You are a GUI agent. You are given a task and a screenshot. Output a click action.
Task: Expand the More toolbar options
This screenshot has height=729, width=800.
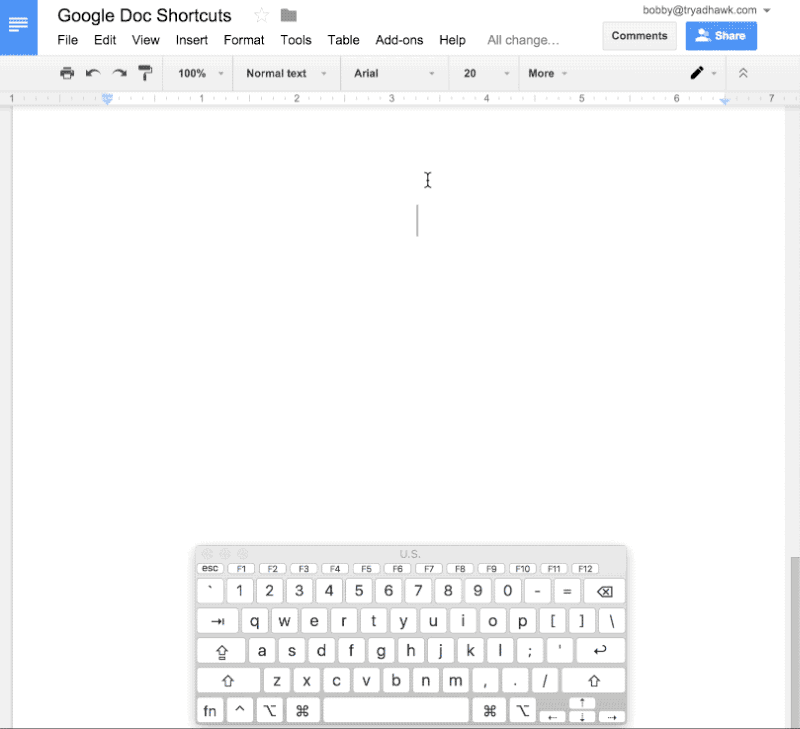coord(547,73)
